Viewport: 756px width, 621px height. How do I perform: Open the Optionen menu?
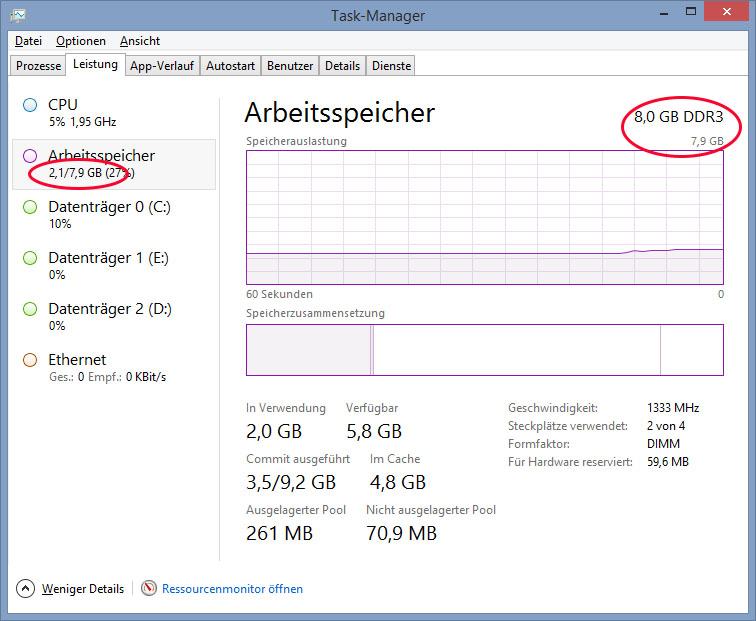81,41
